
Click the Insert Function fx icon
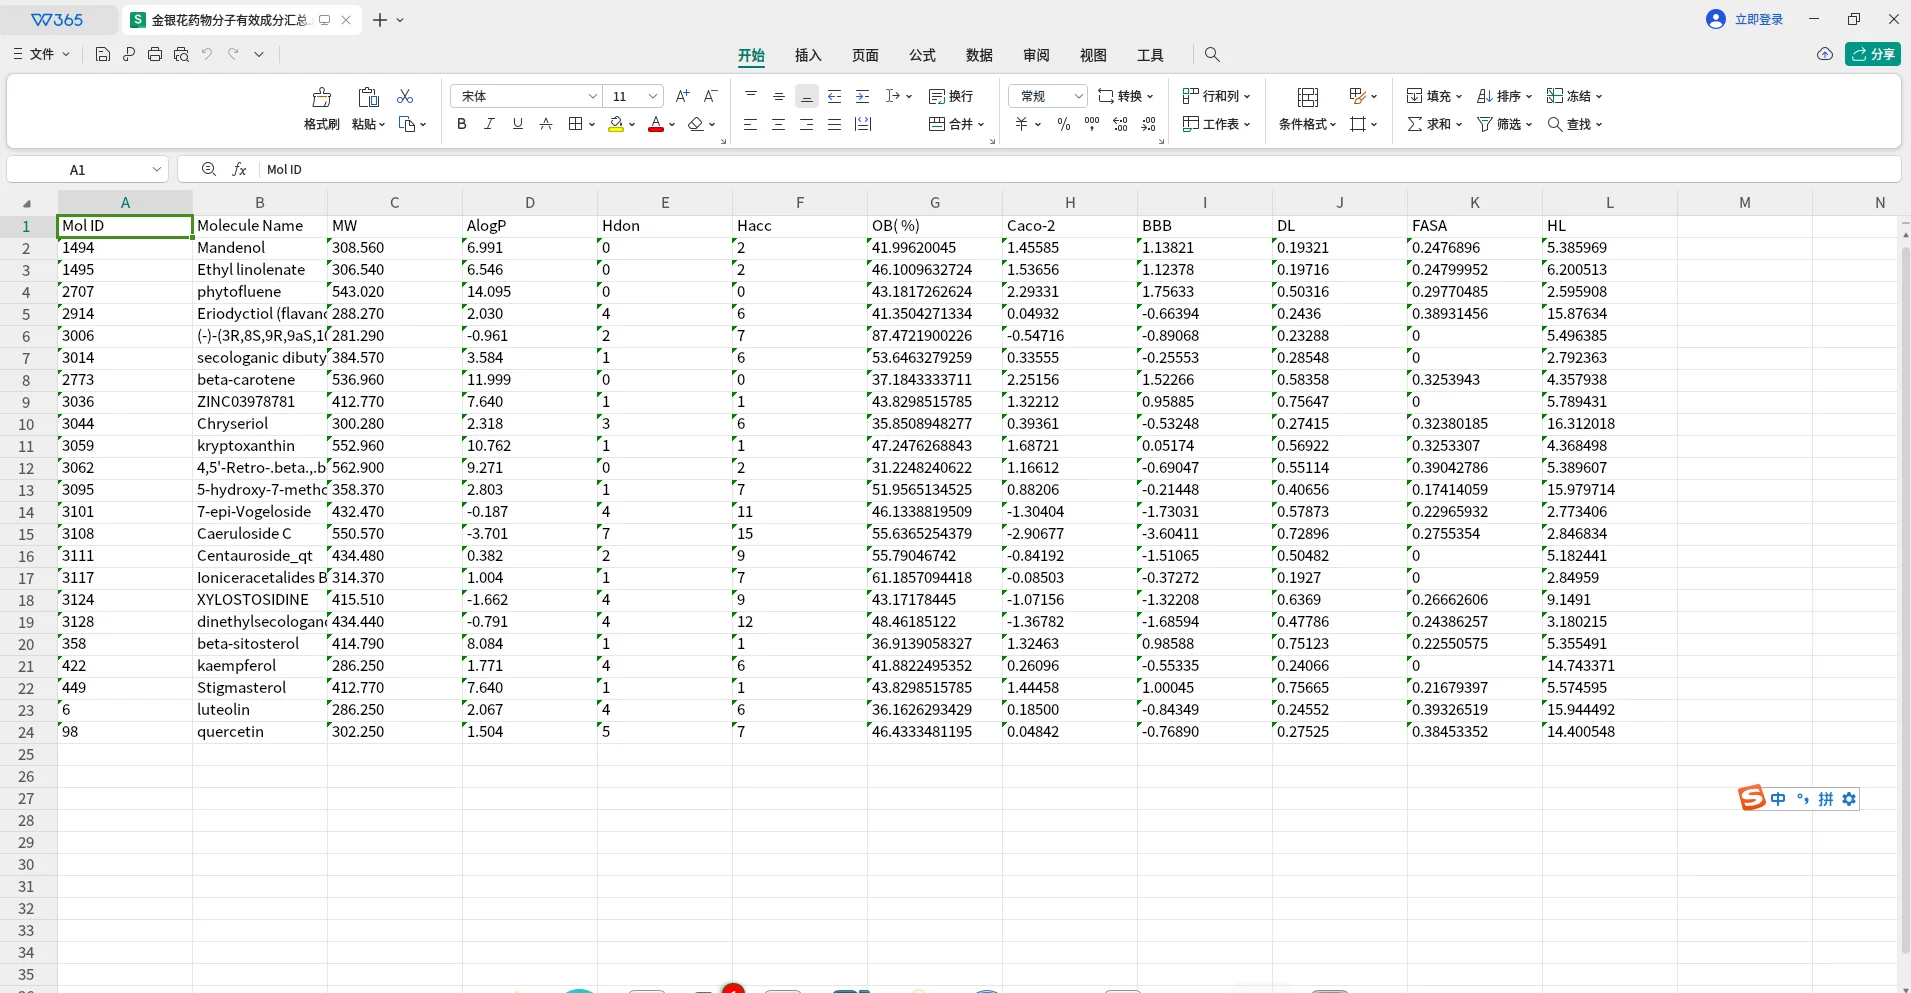[x=240, y=170]
